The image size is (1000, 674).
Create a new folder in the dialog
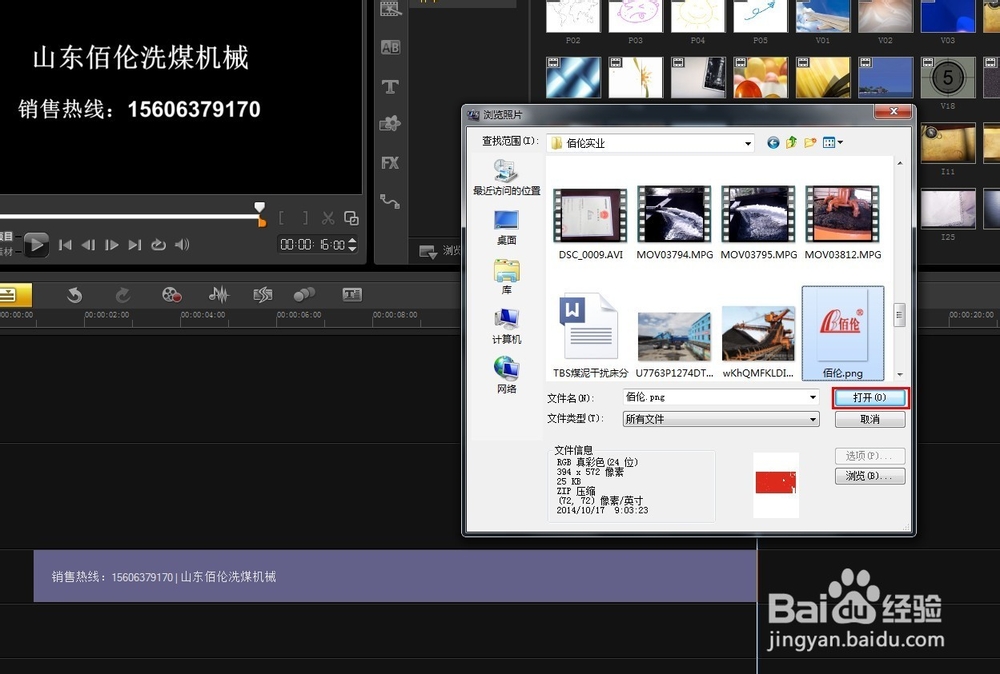pos(810,143)
